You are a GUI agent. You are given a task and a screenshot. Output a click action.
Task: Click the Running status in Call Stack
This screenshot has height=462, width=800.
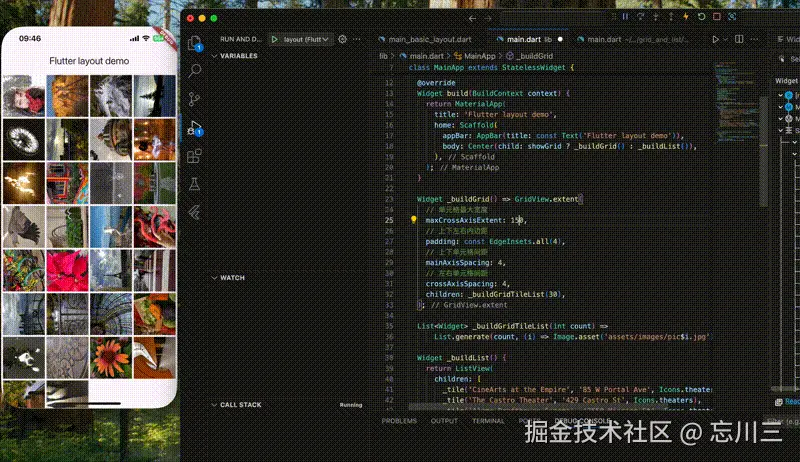pos(351,405)
